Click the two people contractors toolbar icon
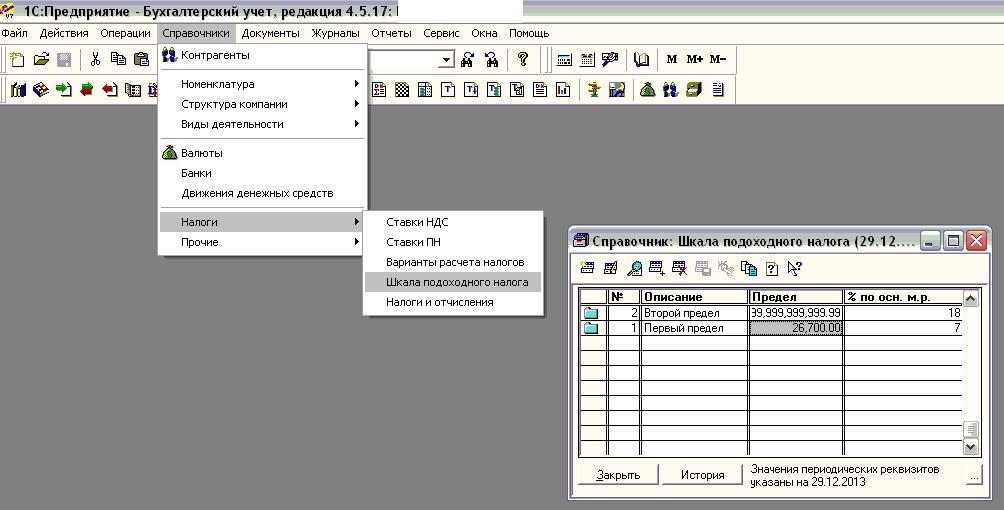 670,90
